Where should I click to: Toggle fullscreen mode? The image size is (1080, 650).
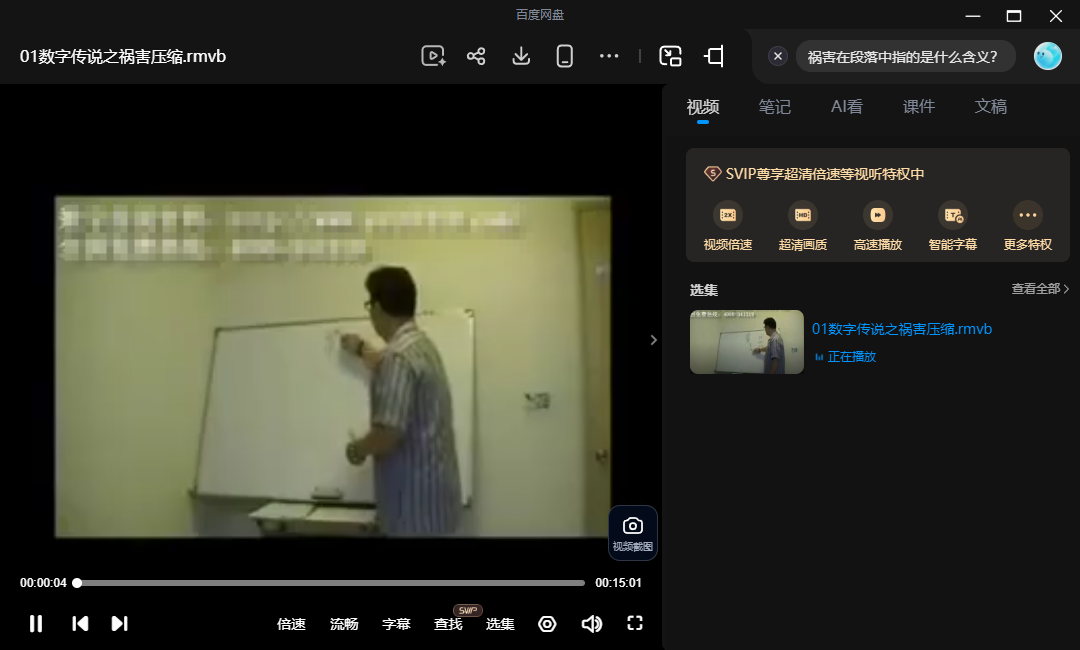click(x=635, y=623)
